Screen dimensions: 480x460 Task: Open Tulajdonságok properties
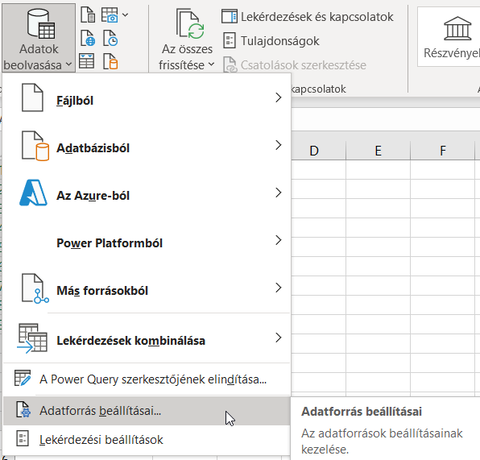[x=271, y=41]
